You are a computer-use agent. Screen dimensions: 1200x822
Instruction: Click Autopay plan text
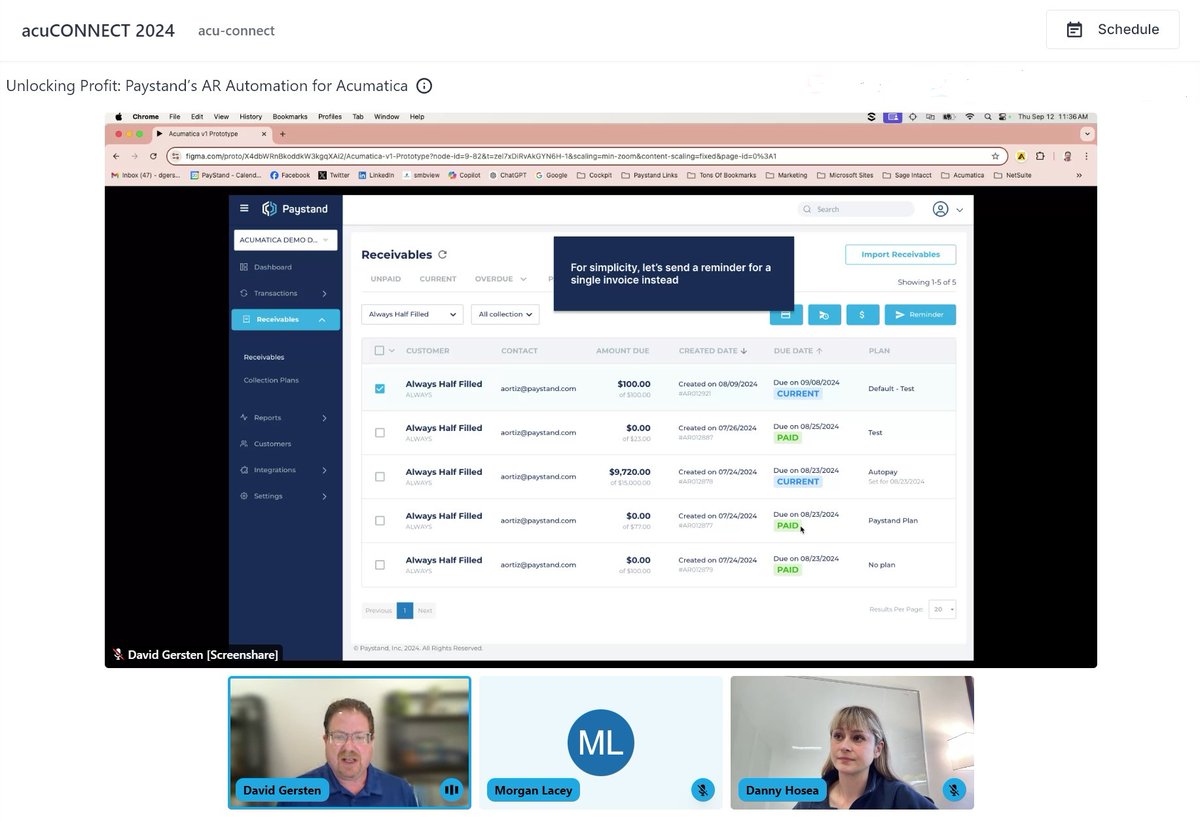882,471
